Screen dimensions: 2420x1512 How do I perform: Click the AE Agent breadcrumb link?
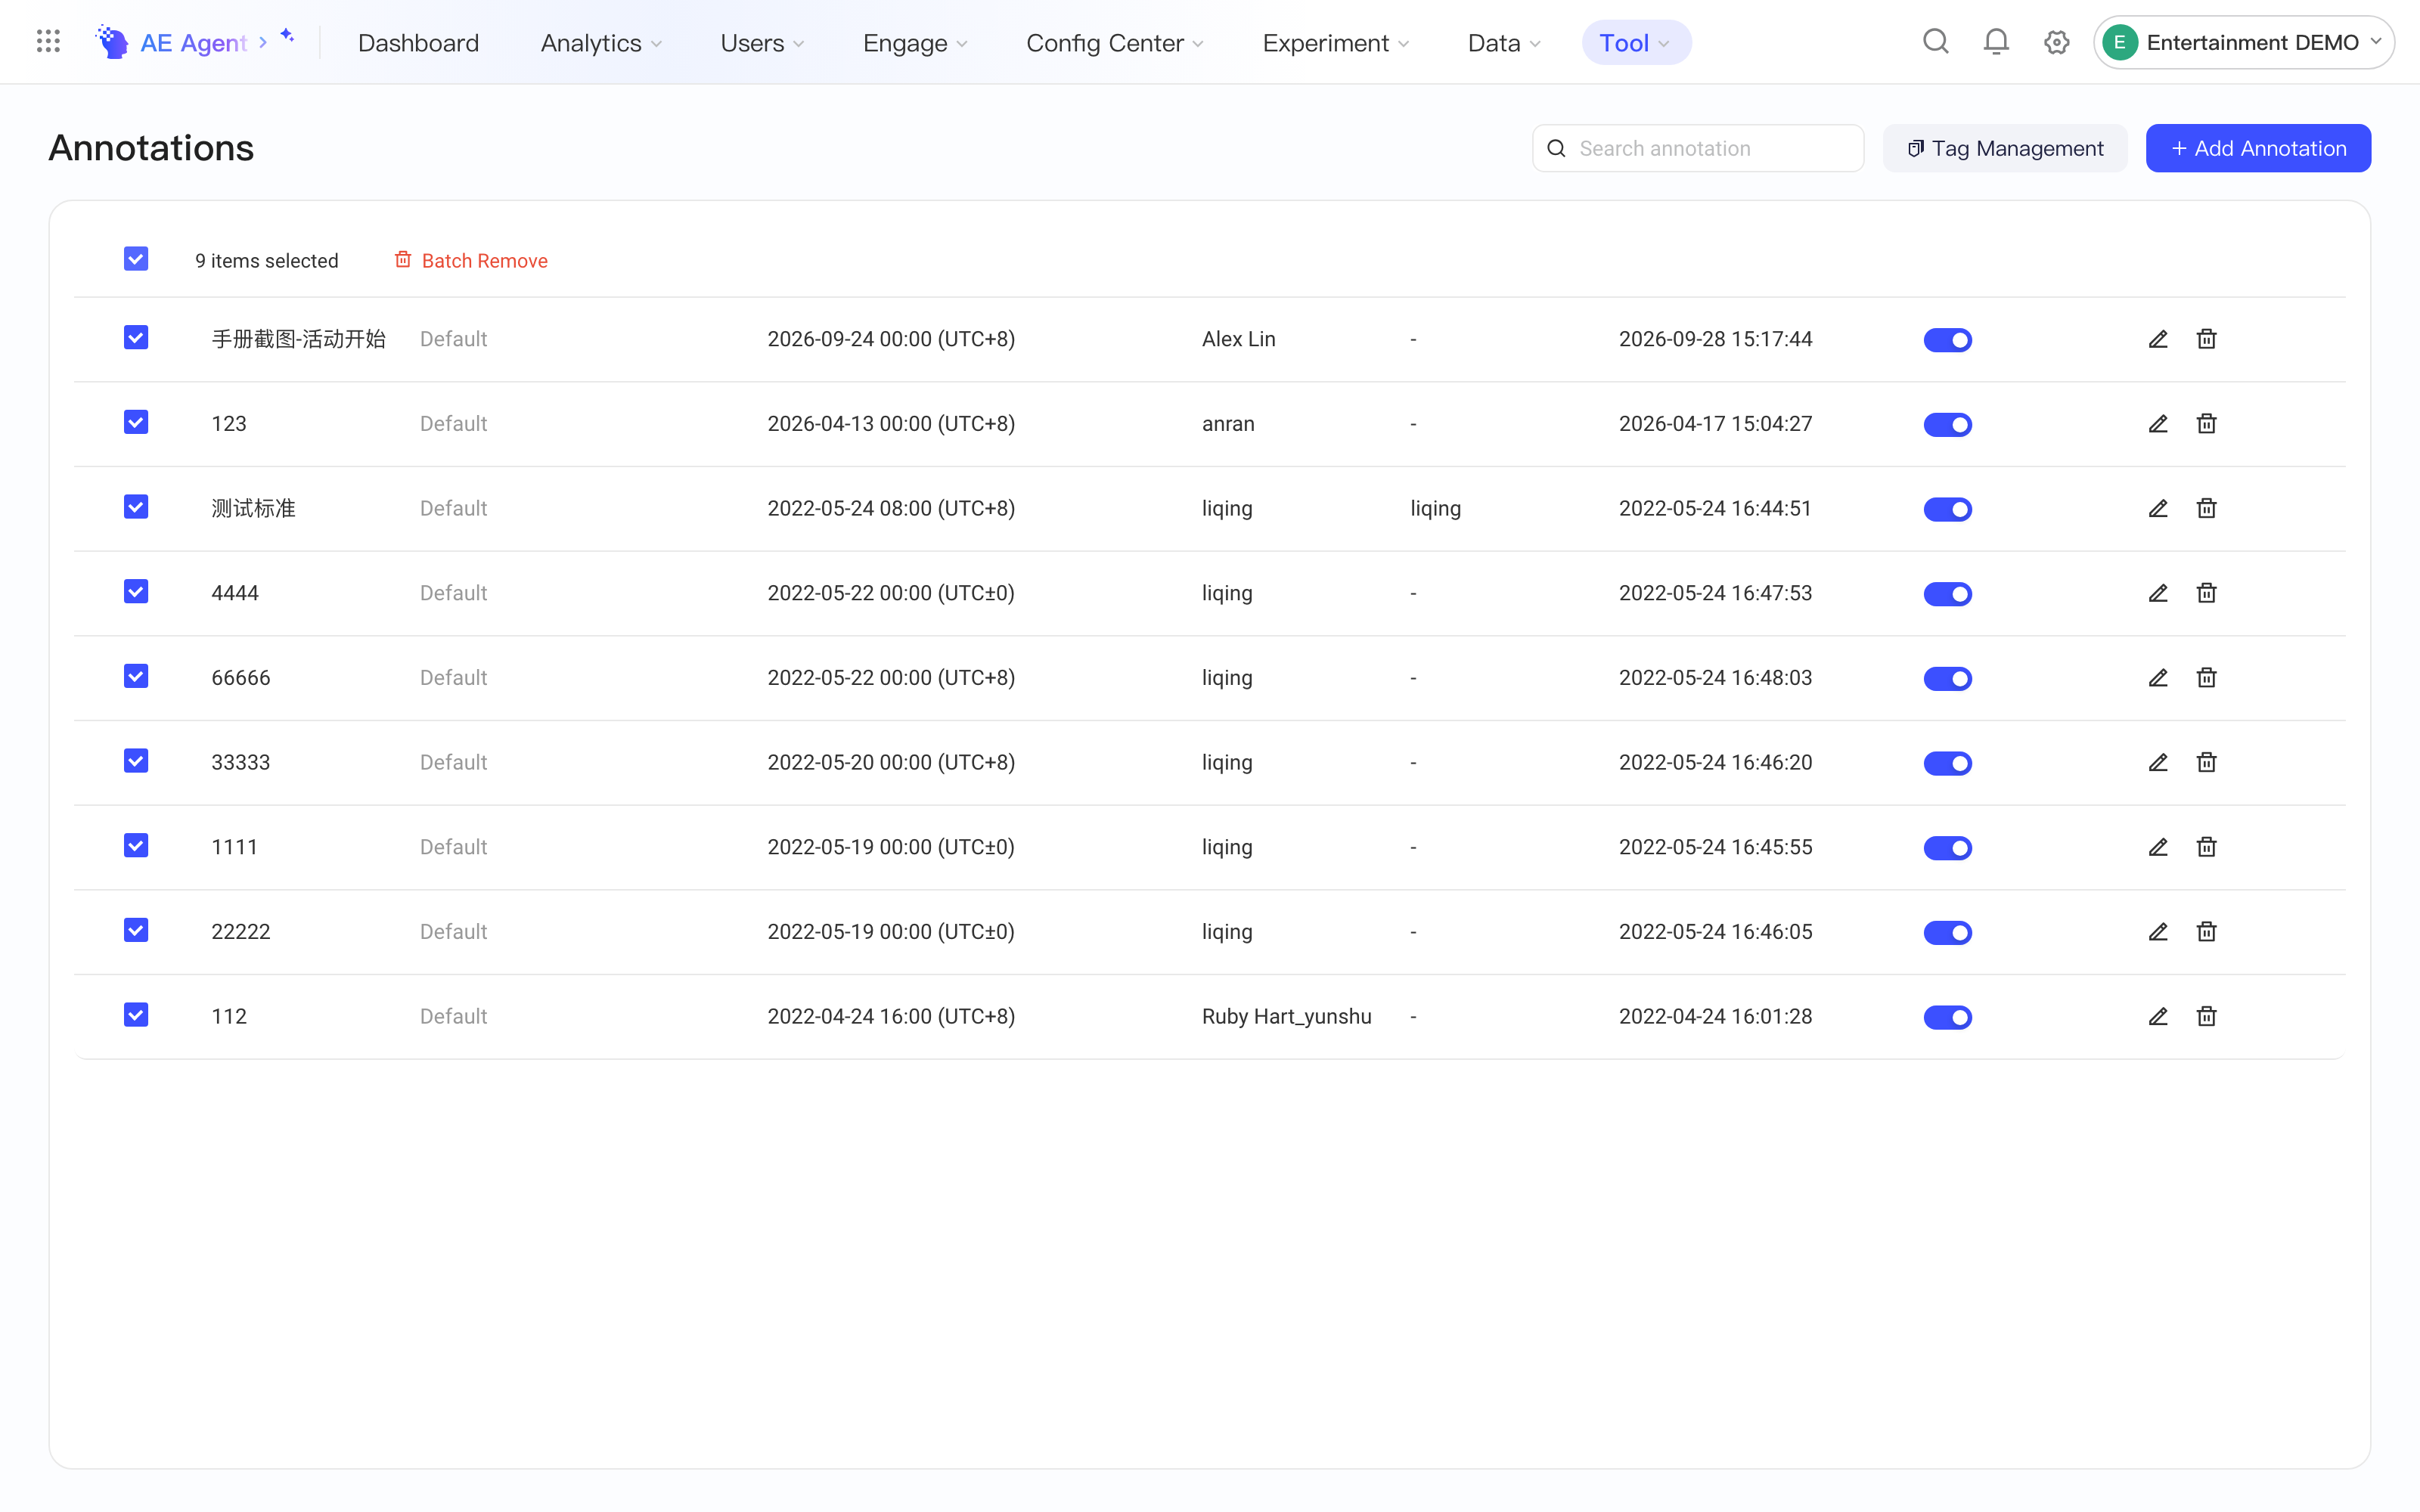pyautogui.click(x=193, y=43)
